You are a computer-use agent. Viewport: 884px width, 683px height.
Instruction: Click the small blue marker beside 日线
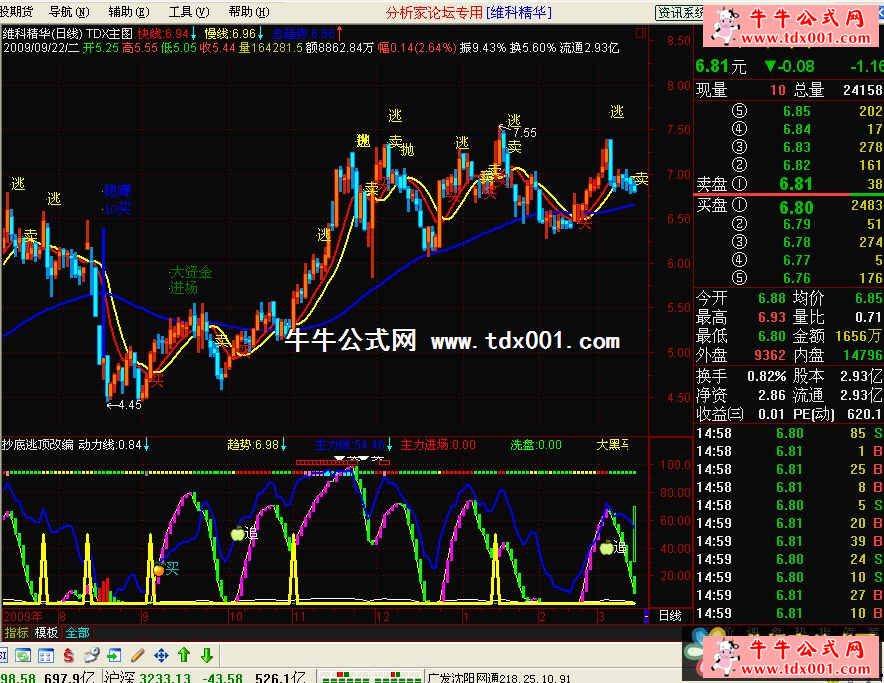pyautogui.click(x=646, y=616)
